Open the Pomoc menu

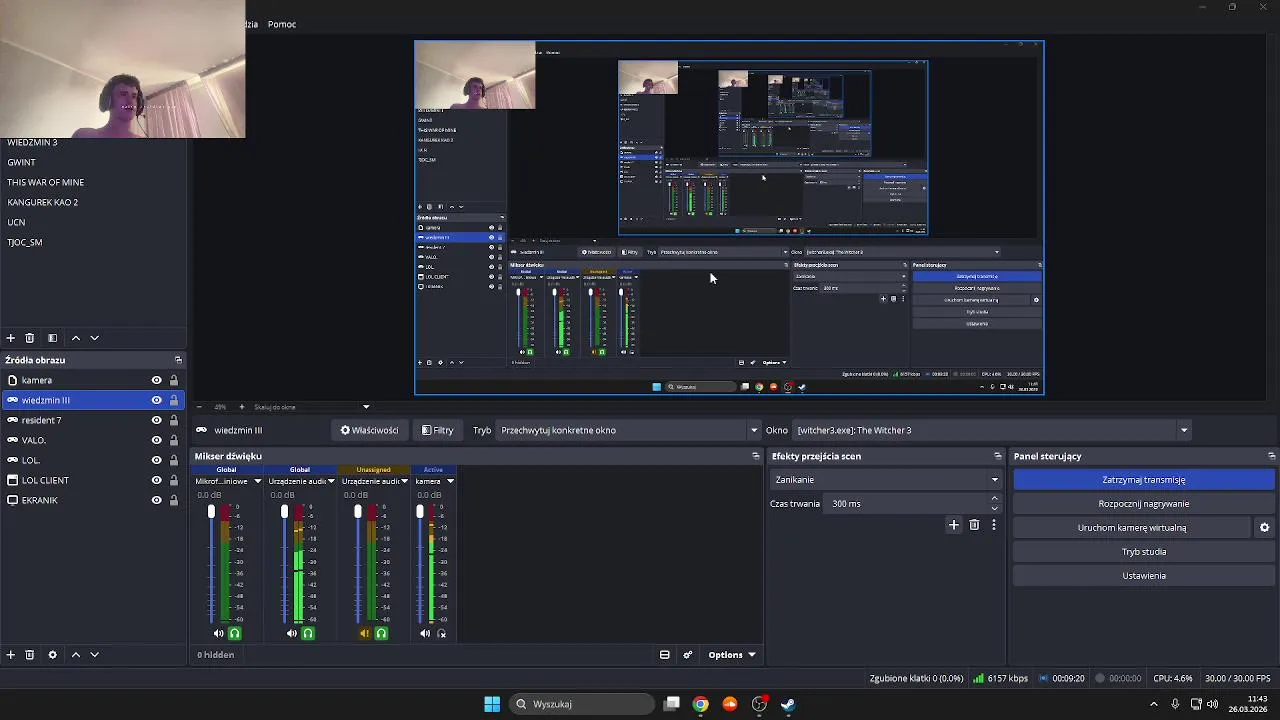click(x=282, y=24)
